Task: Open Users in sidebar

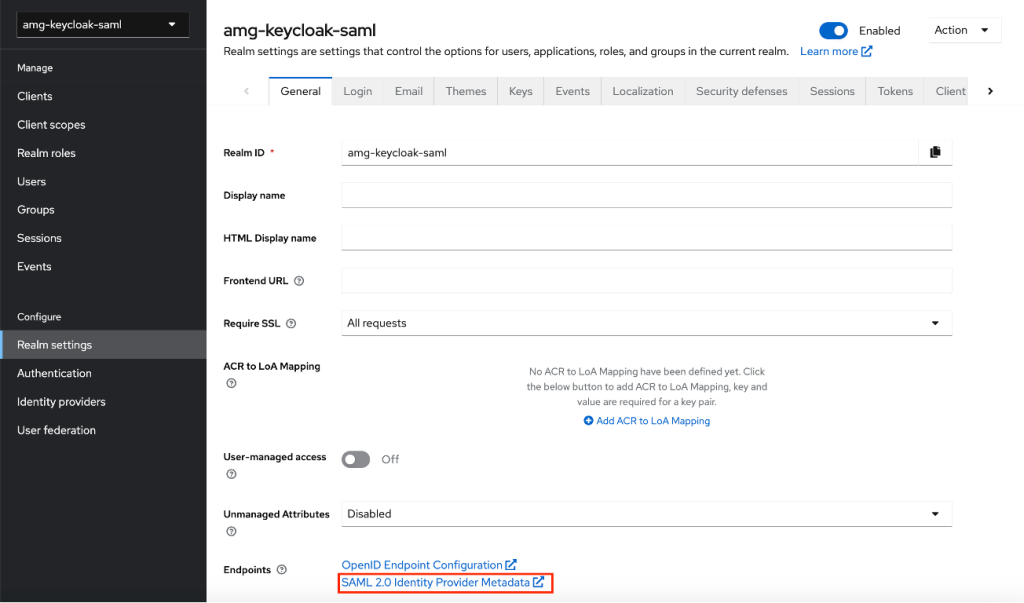Action: point(103,182)
